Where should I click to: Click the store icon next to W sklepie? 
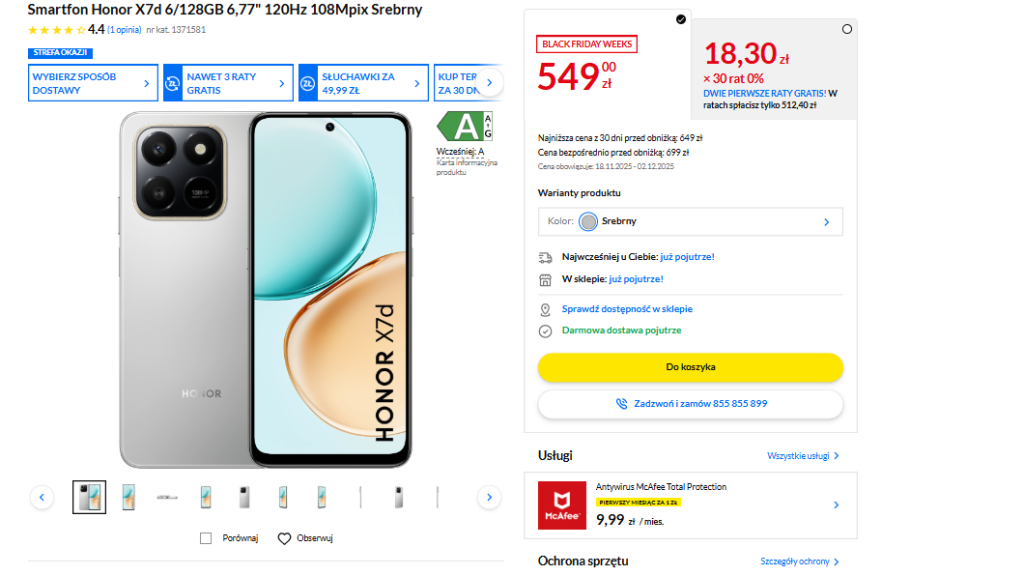point(544,279)
